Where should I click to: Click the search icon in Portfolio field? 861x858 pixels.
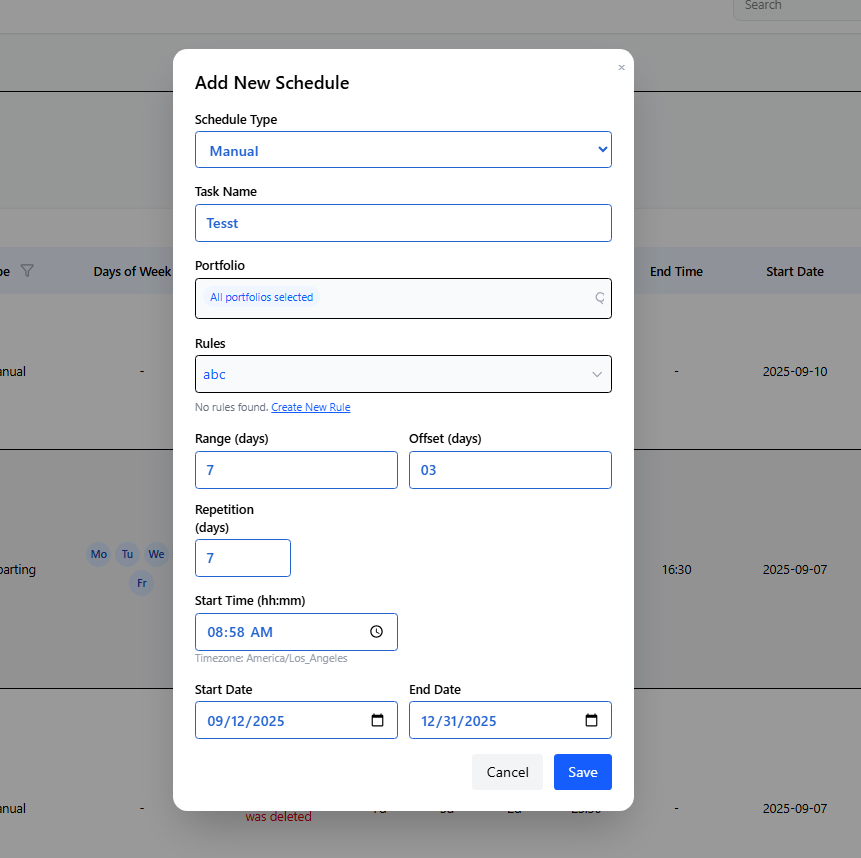pyautogui.click(x=599, y=297)
